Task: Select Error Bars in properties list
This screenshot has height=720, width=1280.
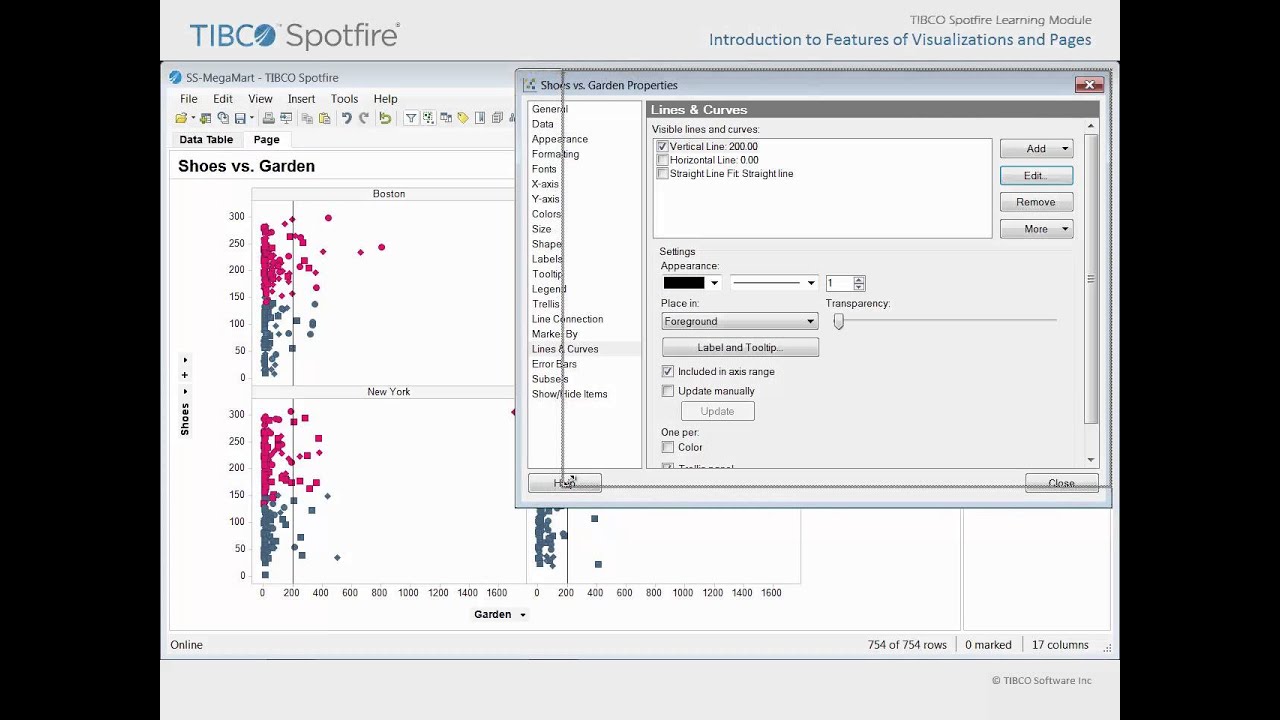Action: click(554, 364)
